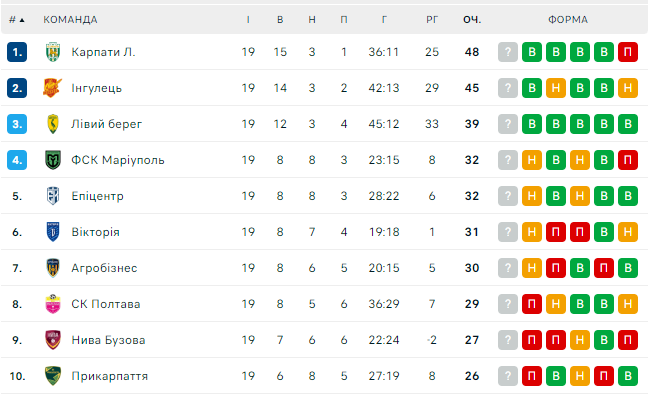Click the Прикарпаття club logo

pyautogui.click(x=53, y=376)
